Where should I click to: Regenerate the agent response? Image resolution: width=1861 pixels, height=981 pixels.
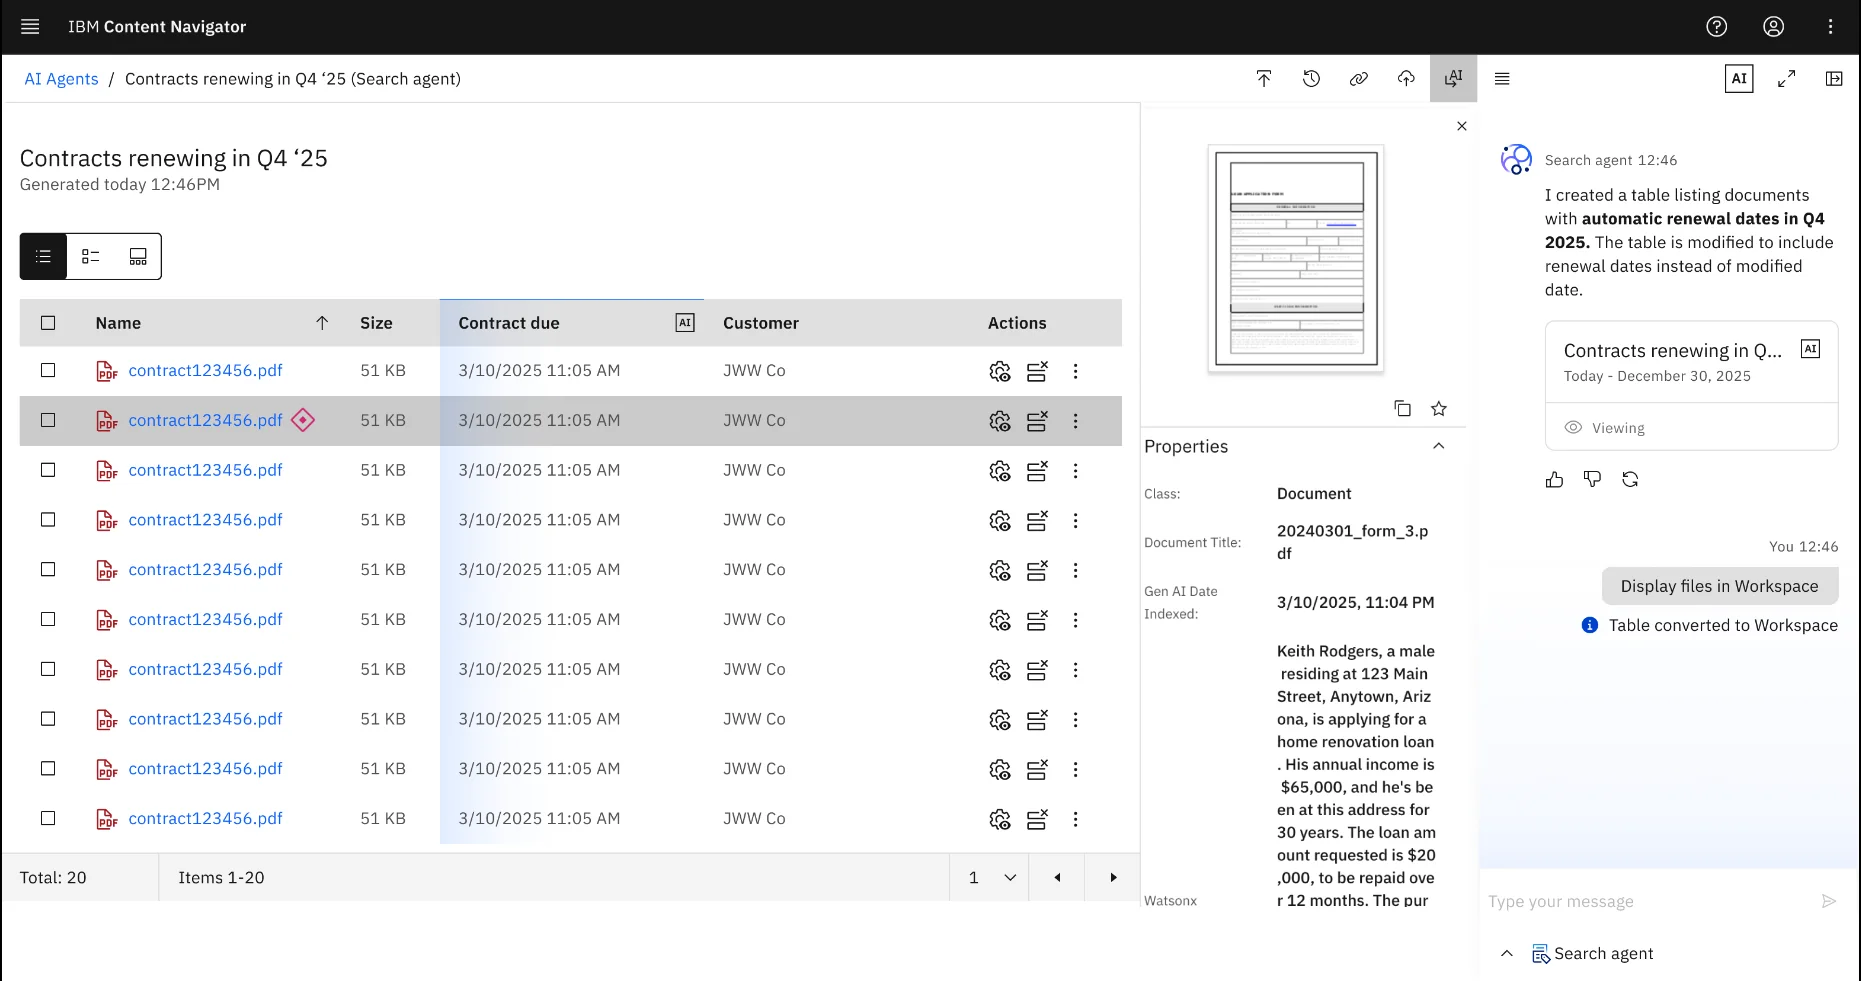[1630, 480]
